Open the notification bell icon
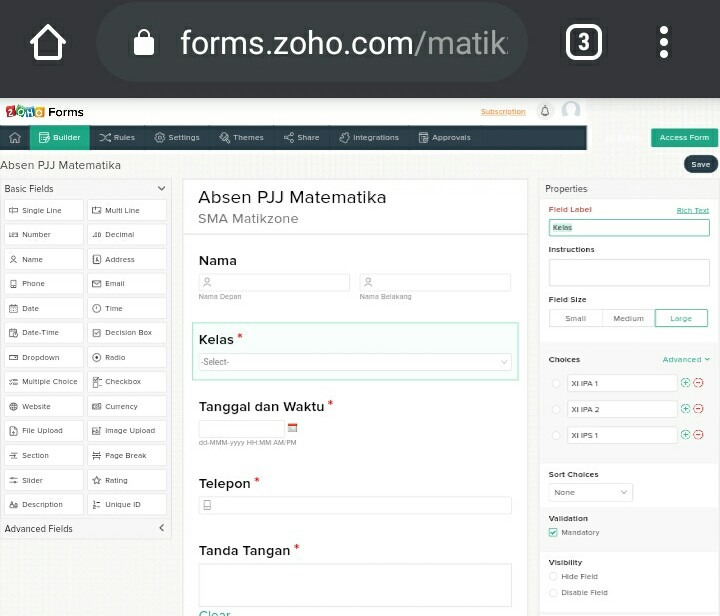720x616 pixels. tap(545, 112)
